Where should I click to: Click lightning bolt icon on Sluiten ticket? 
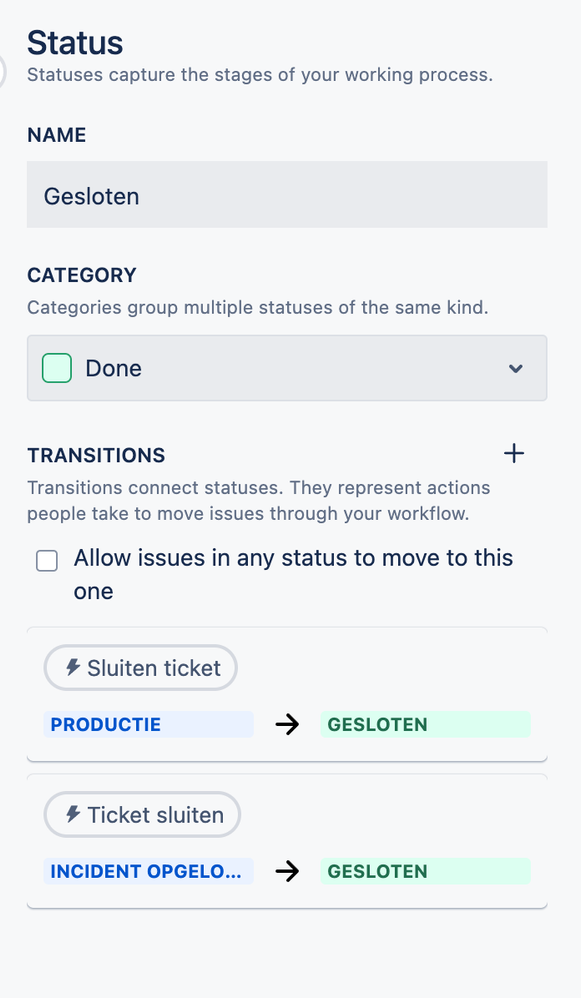(x=73, y=667)
